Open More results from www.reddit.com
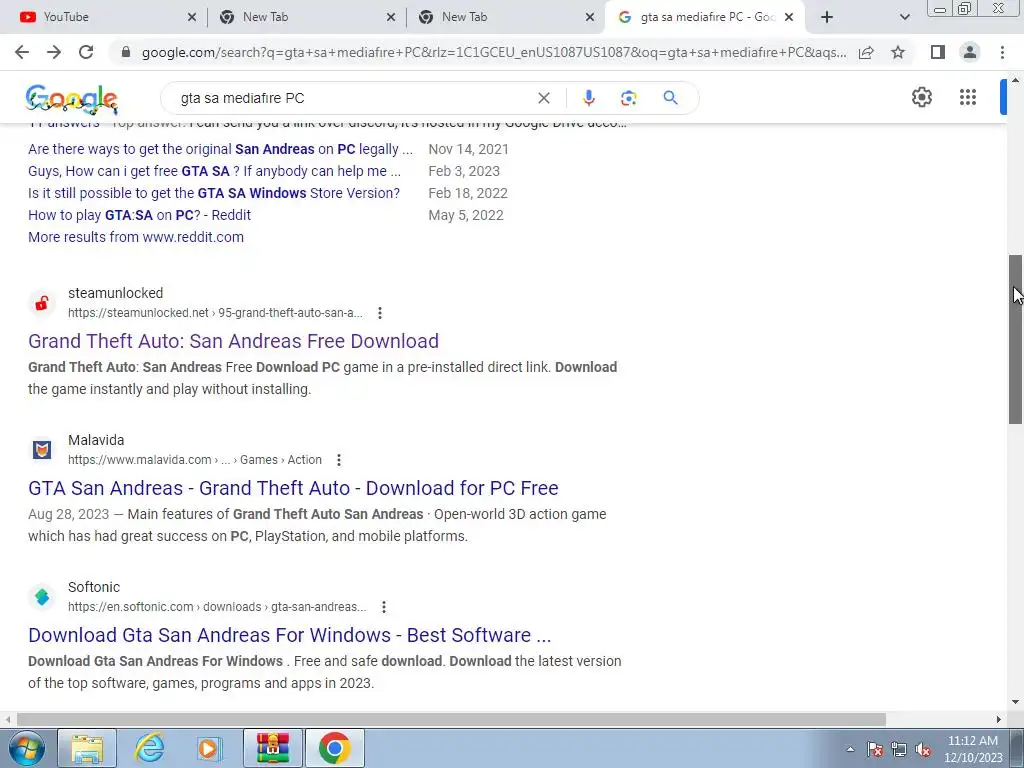Screen dimensions: 1024x768 136,237
